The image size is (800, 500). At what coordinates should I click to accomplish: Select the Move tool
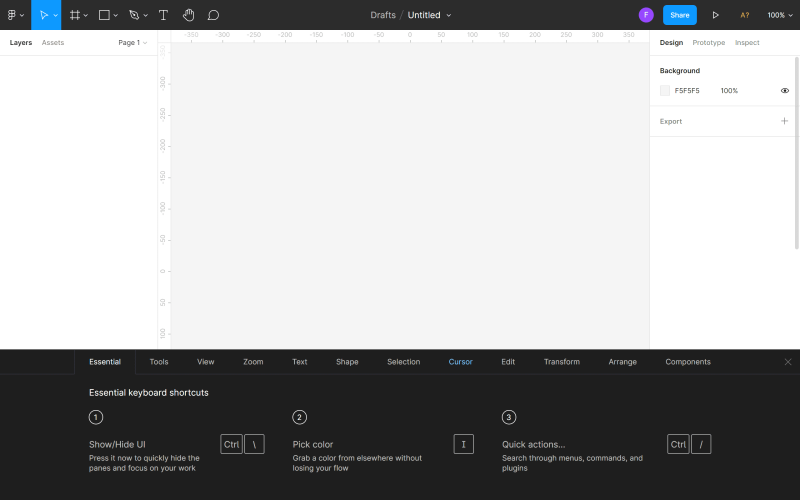(44, 15)
